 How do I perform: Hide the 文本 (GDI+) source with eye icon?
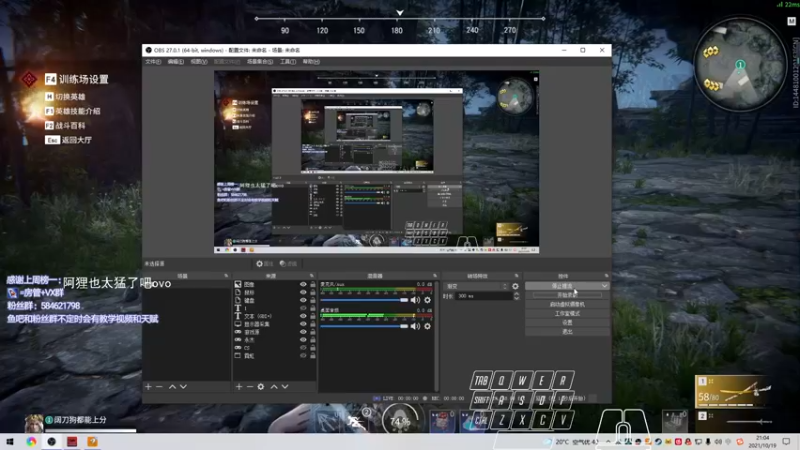[x=303, y=316]
